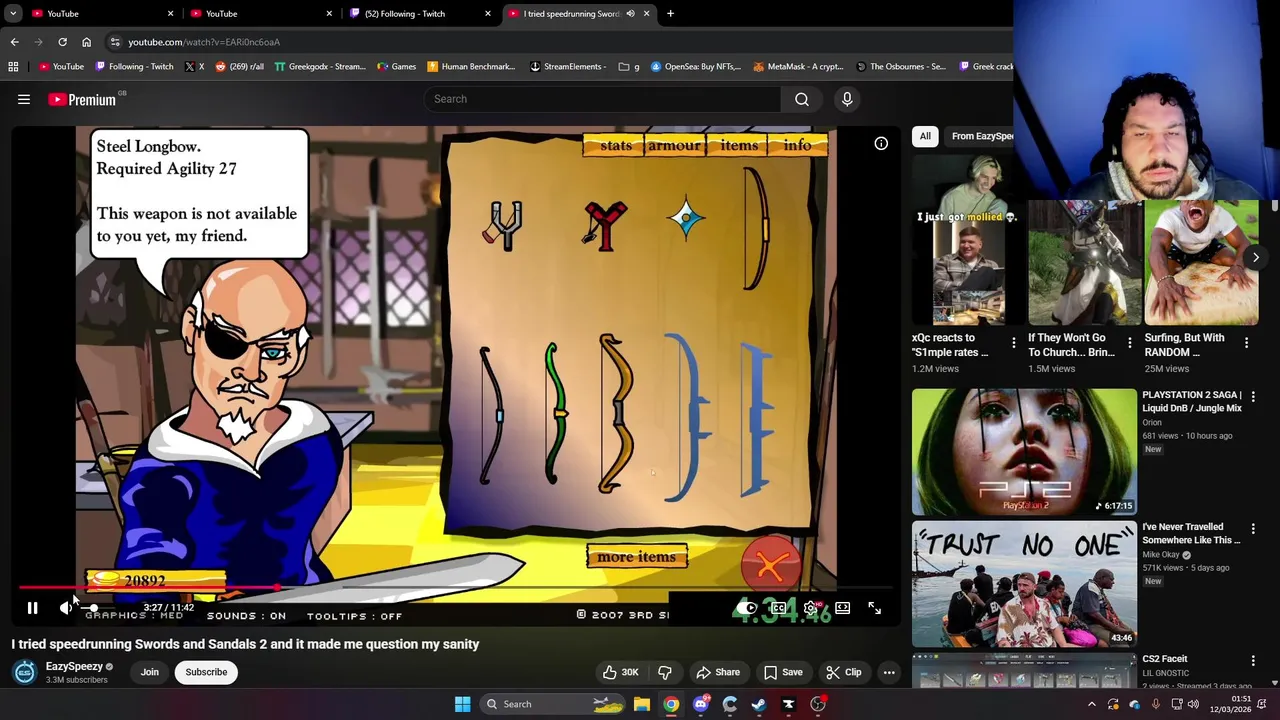
Task: Open the EazySpeezy channel avatar
Action: [25, 672]
